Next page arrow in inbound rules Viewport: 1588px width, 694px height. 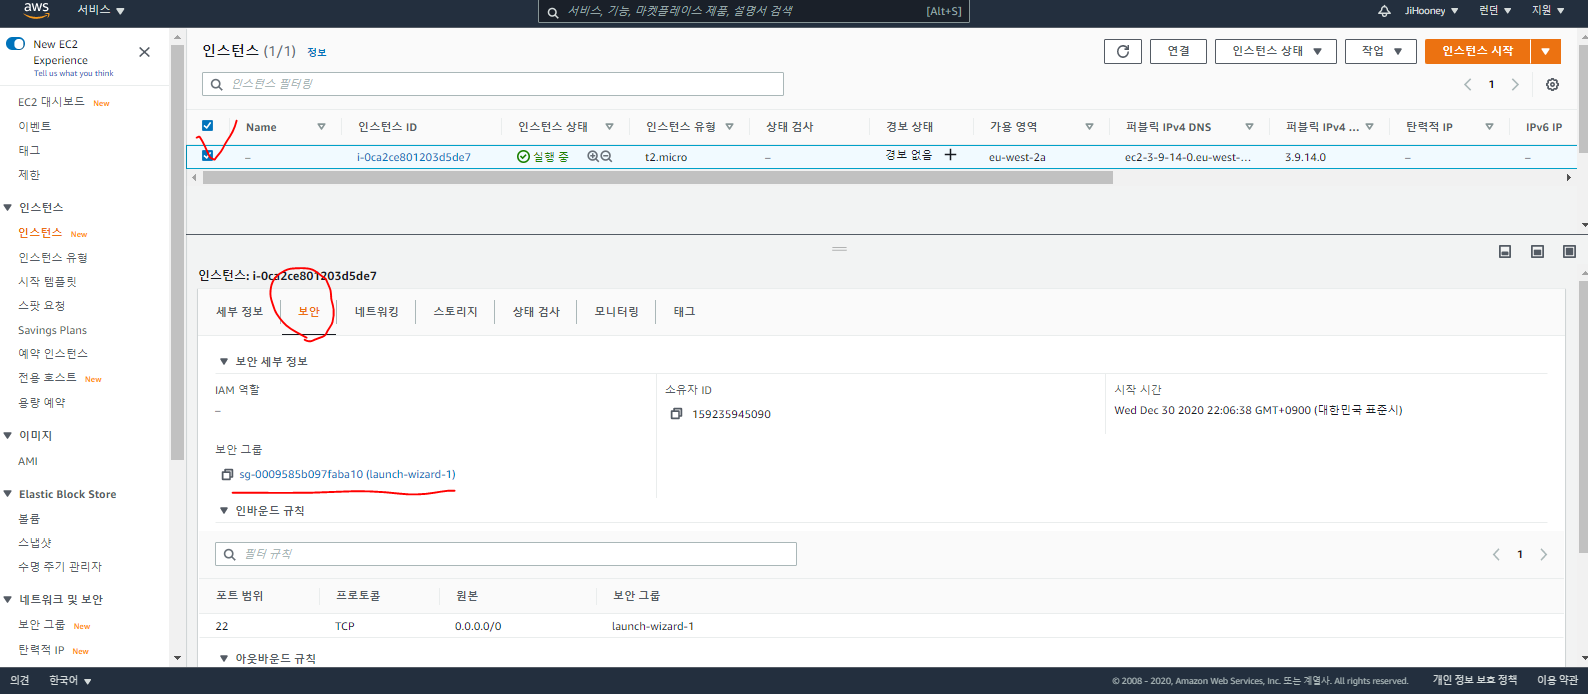pos(1543,554)
